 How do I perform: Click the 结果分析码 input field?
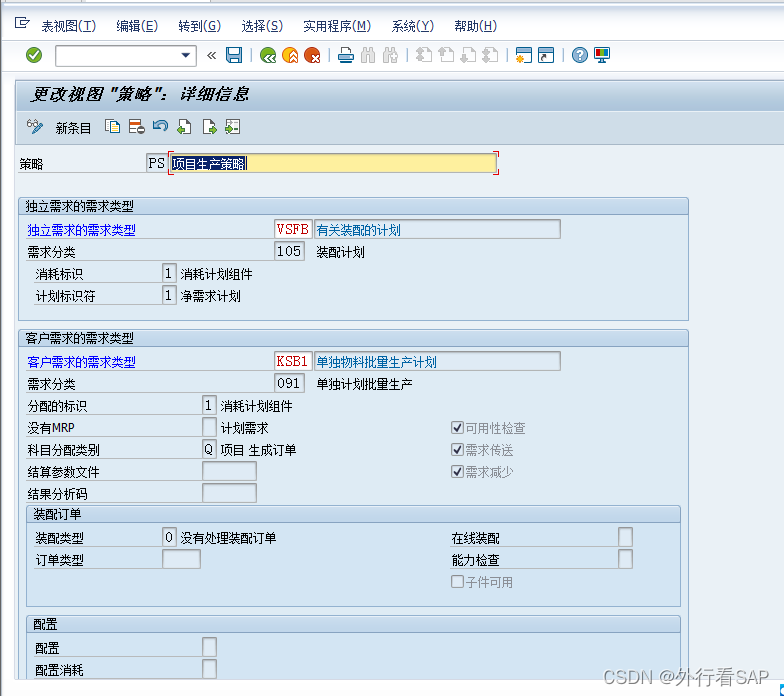point(230,493)
